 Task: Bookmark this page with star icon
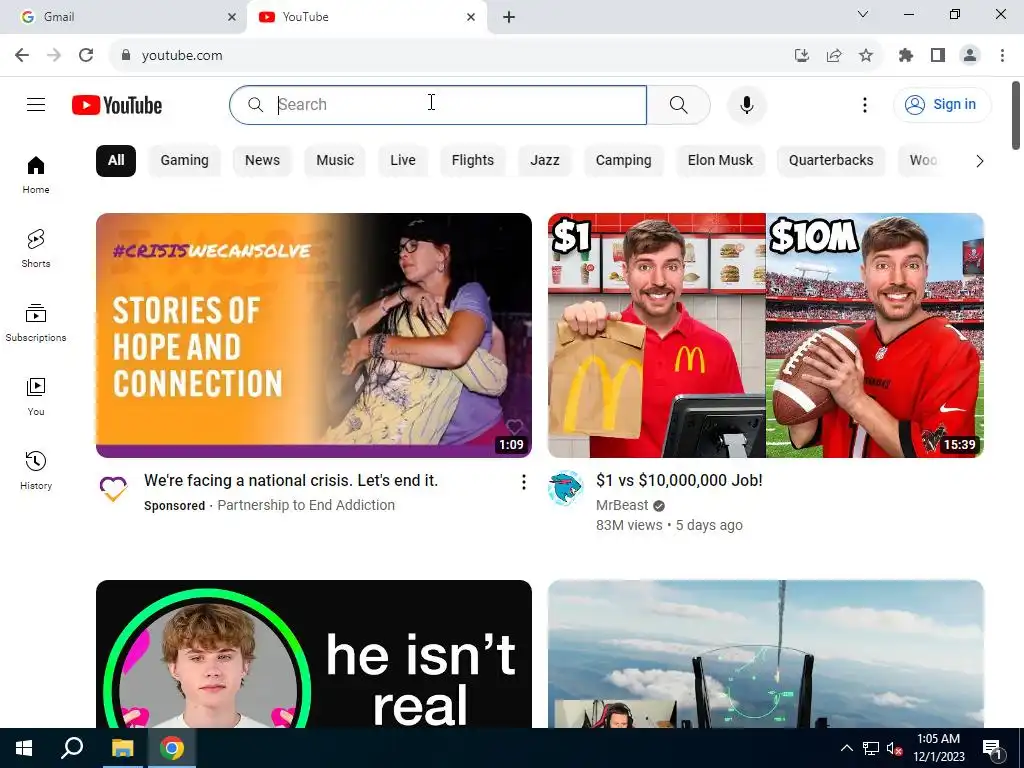866,55
